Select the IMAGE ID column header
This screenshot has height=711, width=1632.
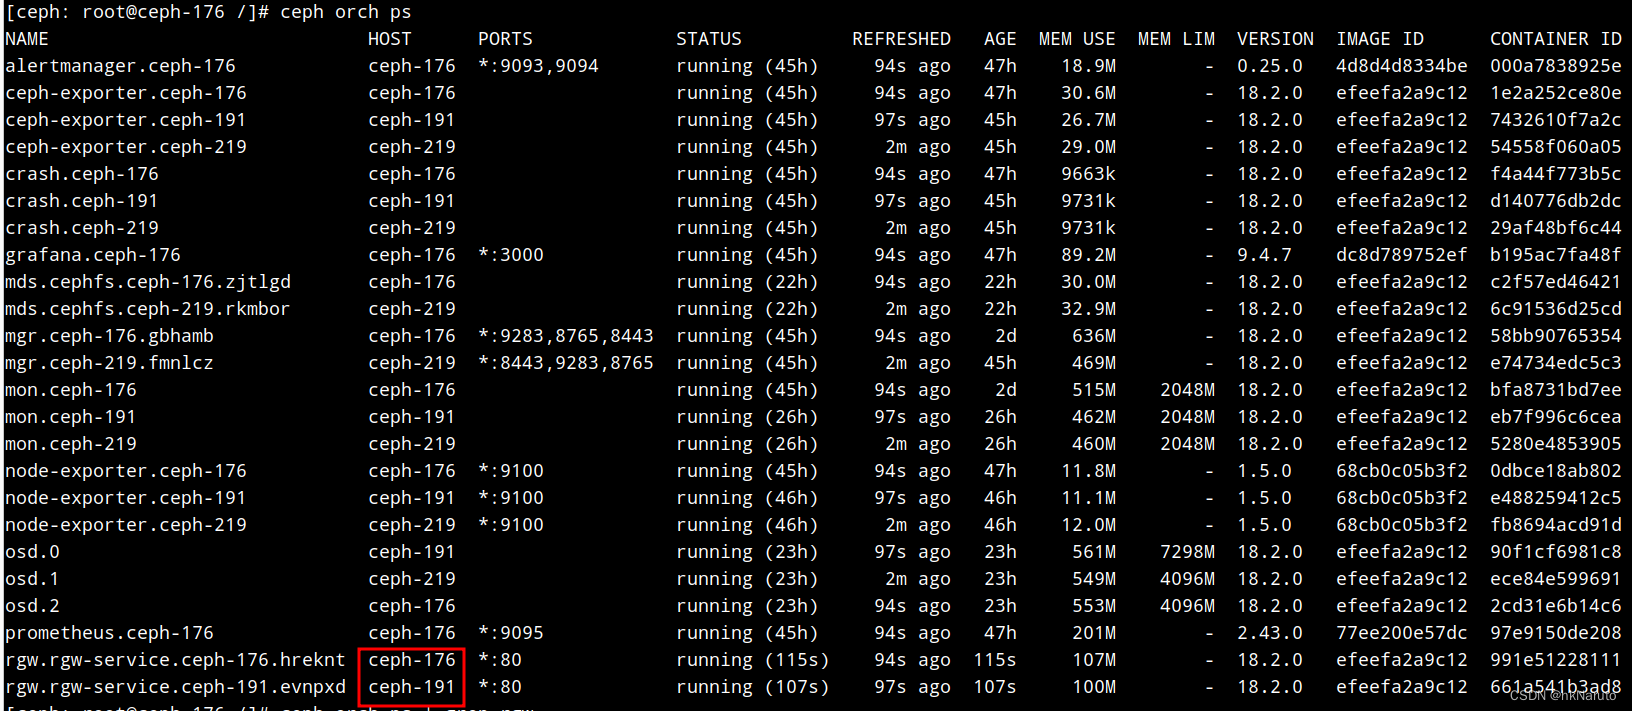click(x=1380, y=39)
